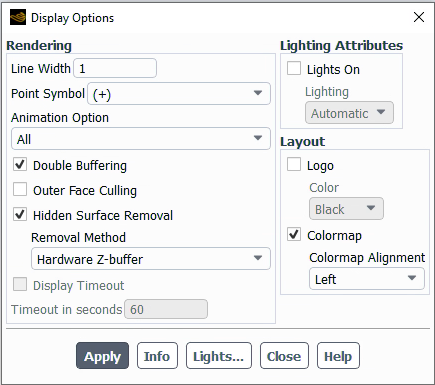Click the Animation Option label

(x=60, y=118)
